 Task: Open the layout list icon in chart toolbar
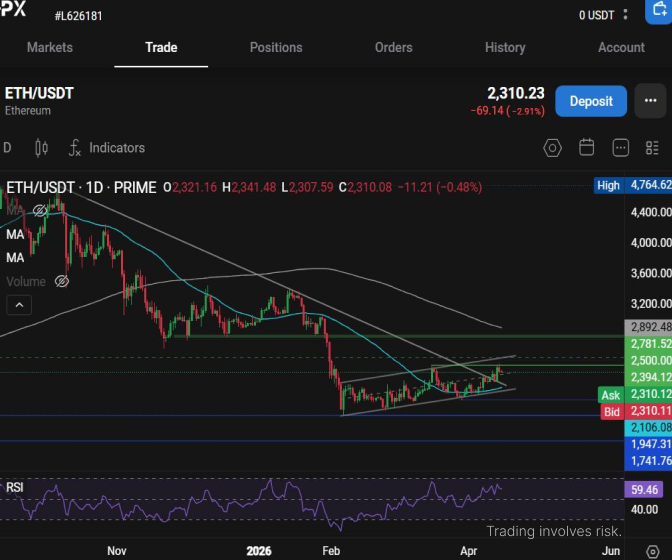[x=653, y=148]
